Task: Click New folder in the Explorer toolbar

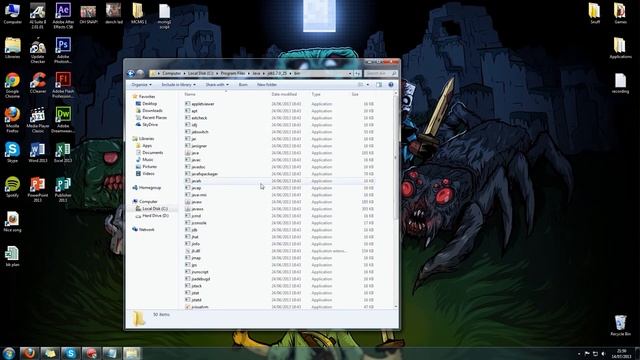Action: click(267, 84)
